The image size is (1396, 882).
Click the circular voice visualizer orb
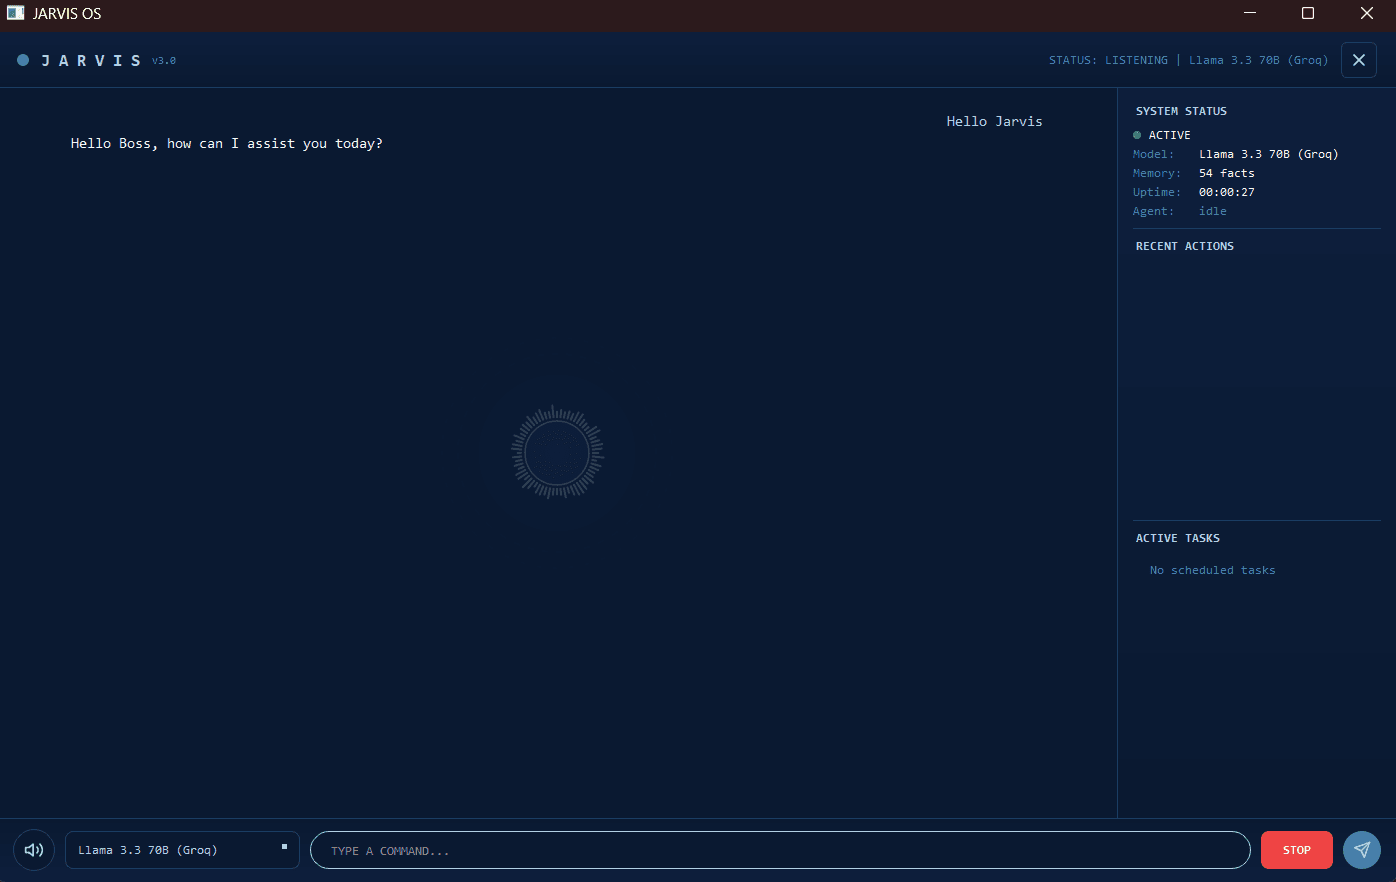point(557,452)
